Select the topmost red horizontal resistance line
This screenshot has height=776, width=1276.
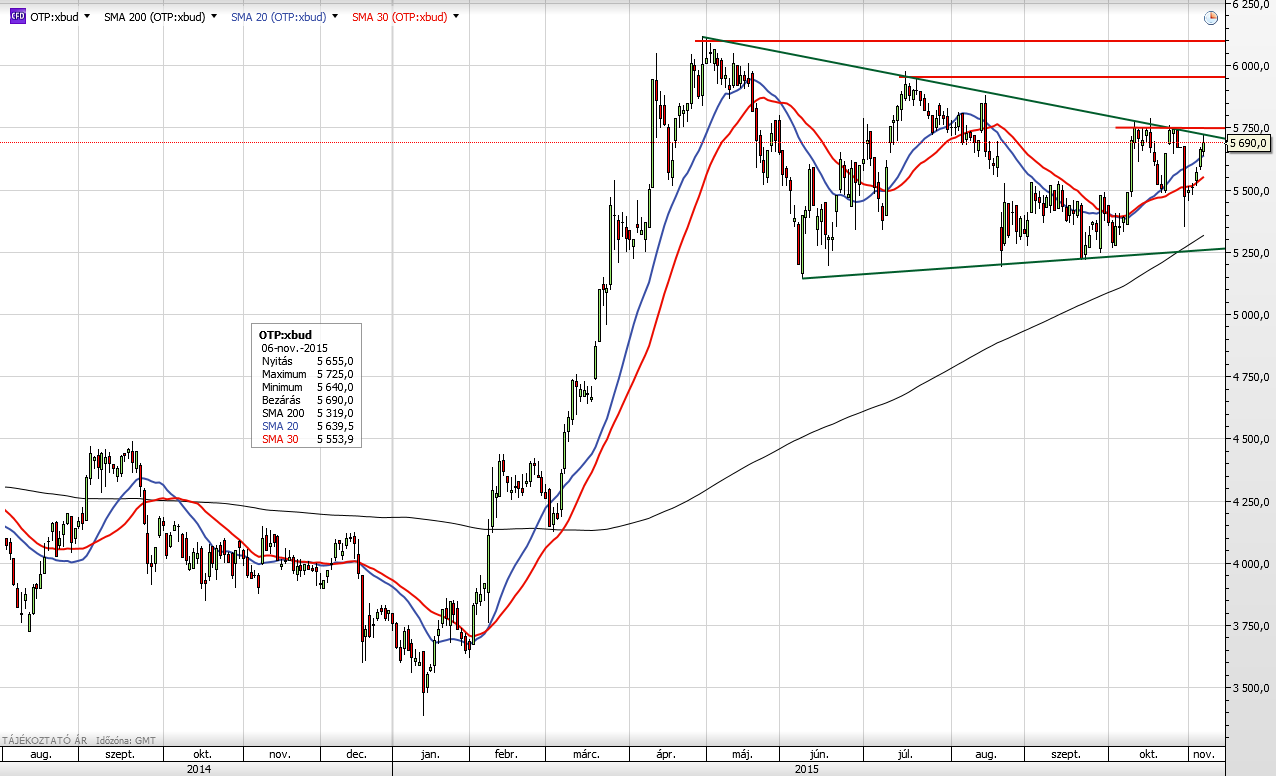pyautogui.click(x=960, y=41)
